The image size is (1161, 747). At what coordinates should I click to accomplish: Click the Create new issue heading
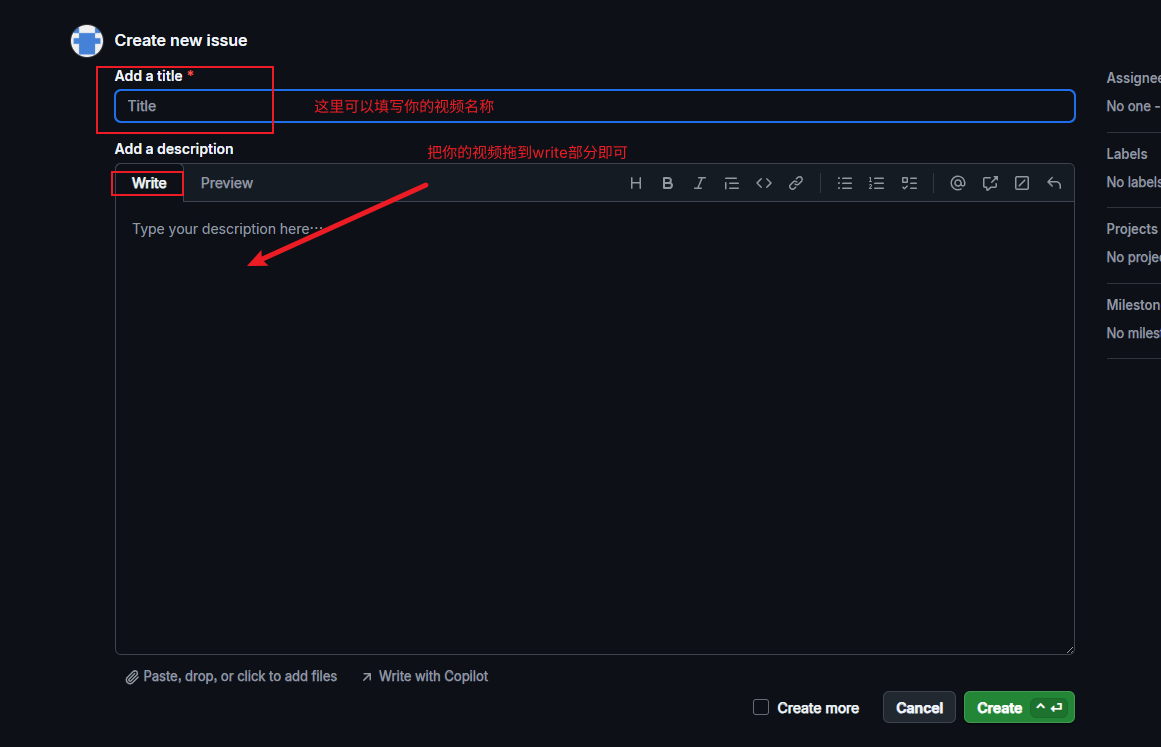pos(181,41)
